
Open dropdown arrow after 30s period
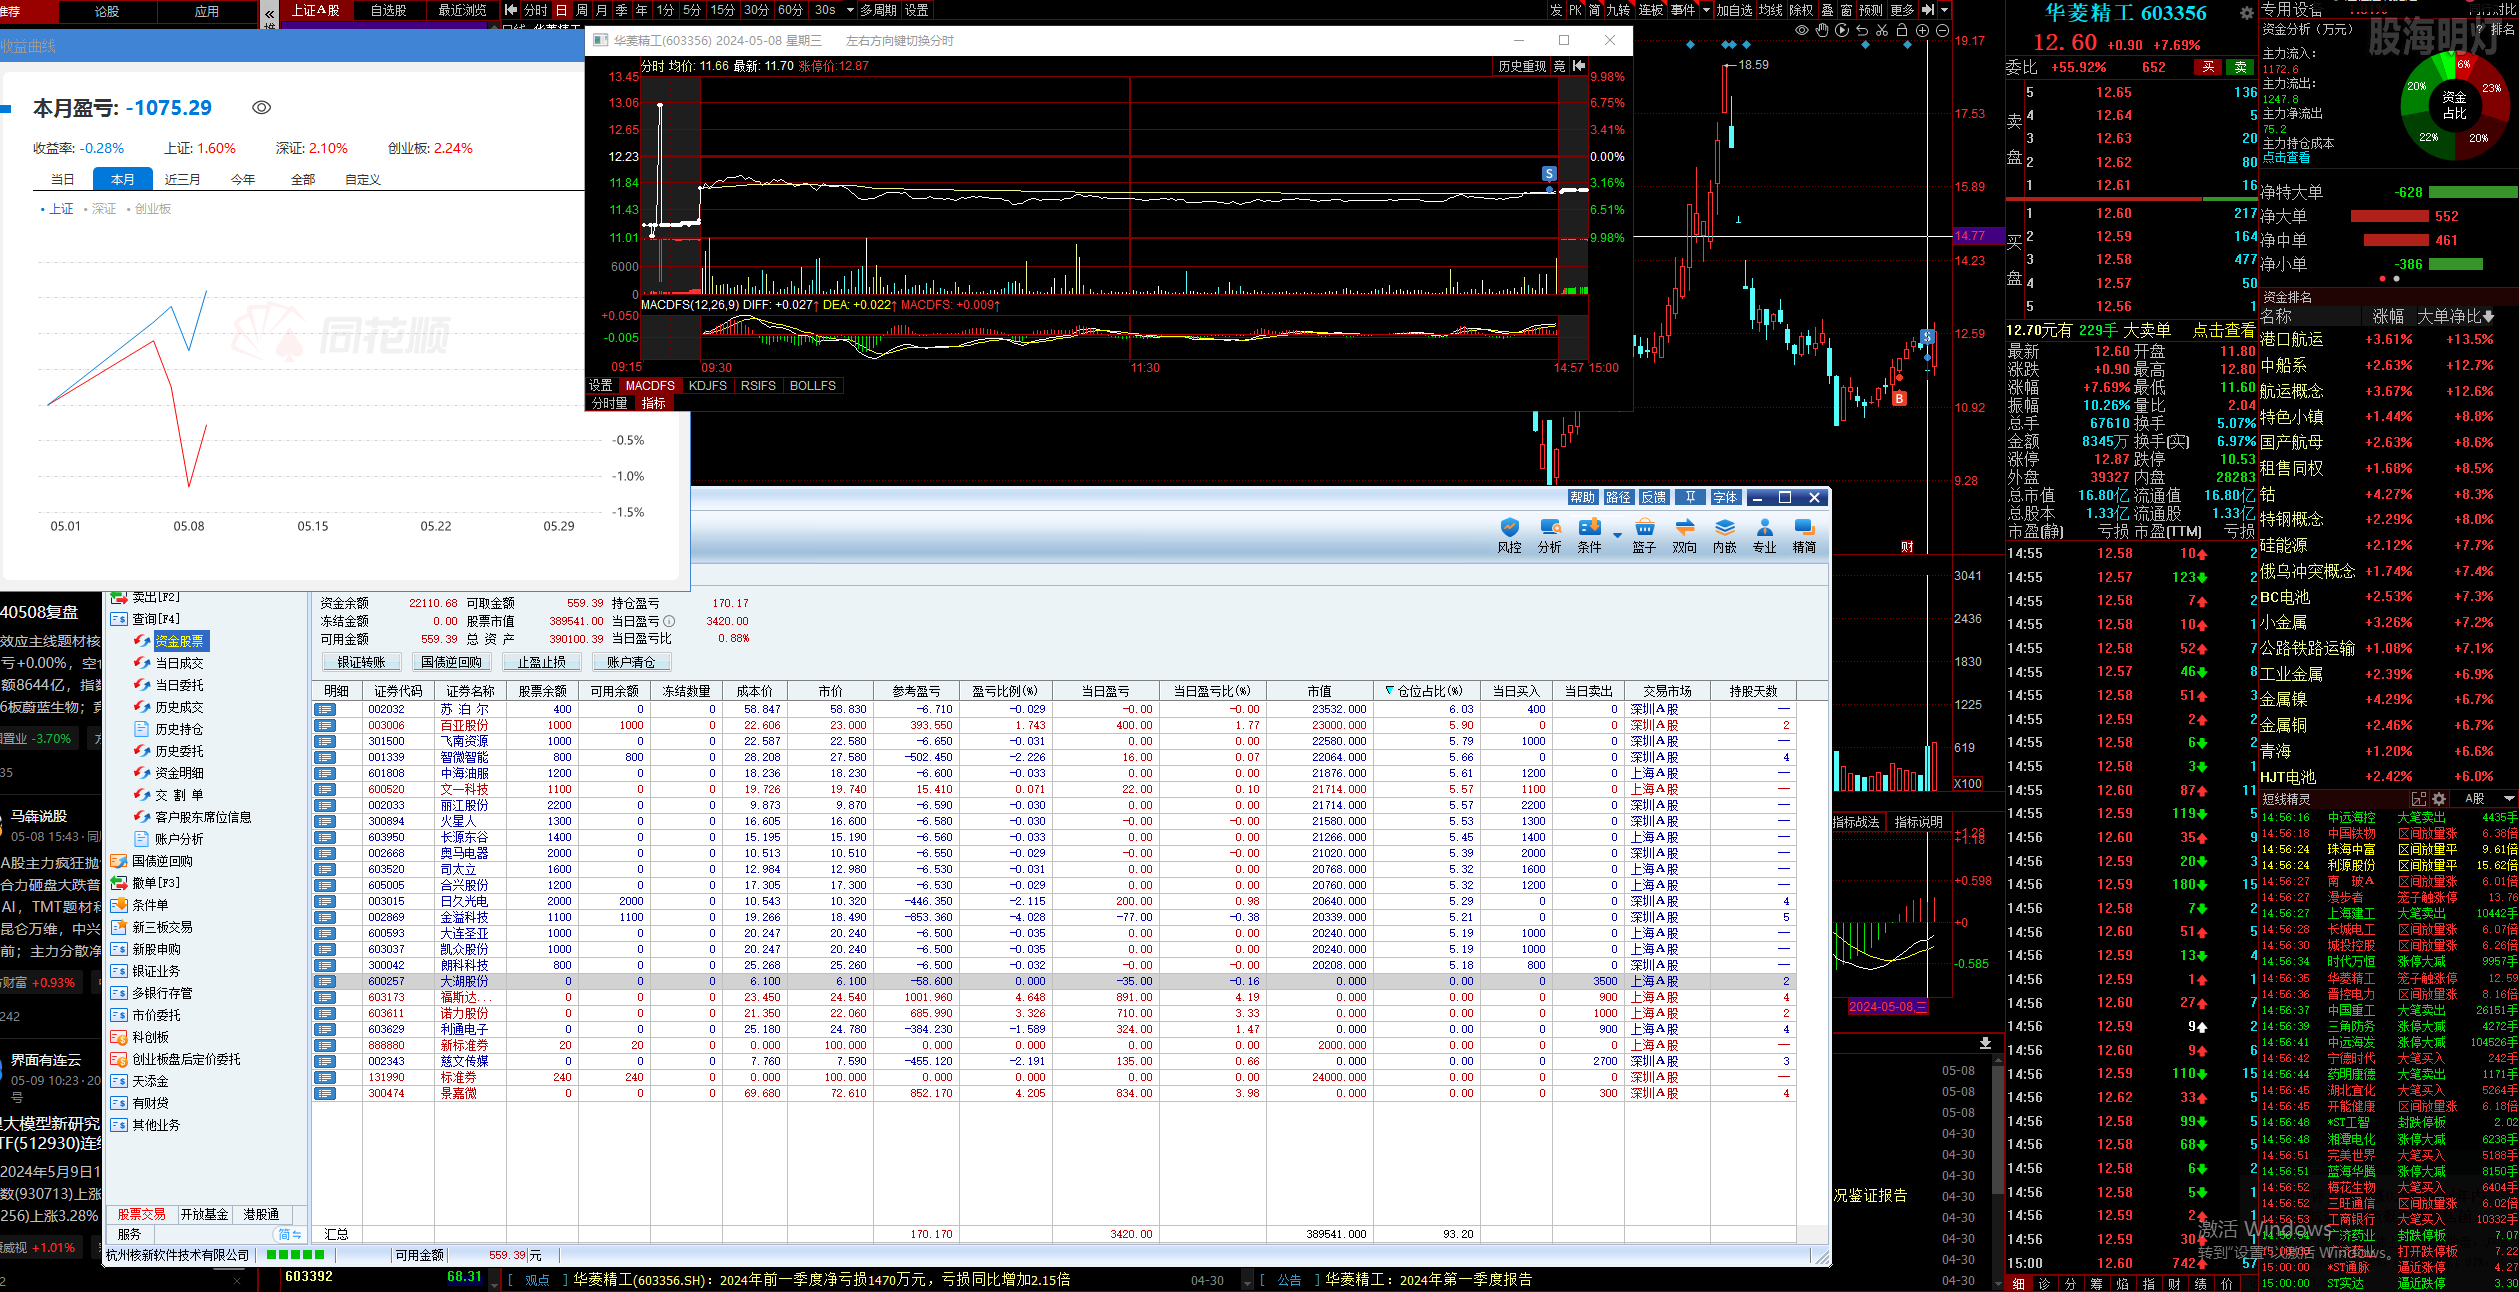[x=850, y=10]
